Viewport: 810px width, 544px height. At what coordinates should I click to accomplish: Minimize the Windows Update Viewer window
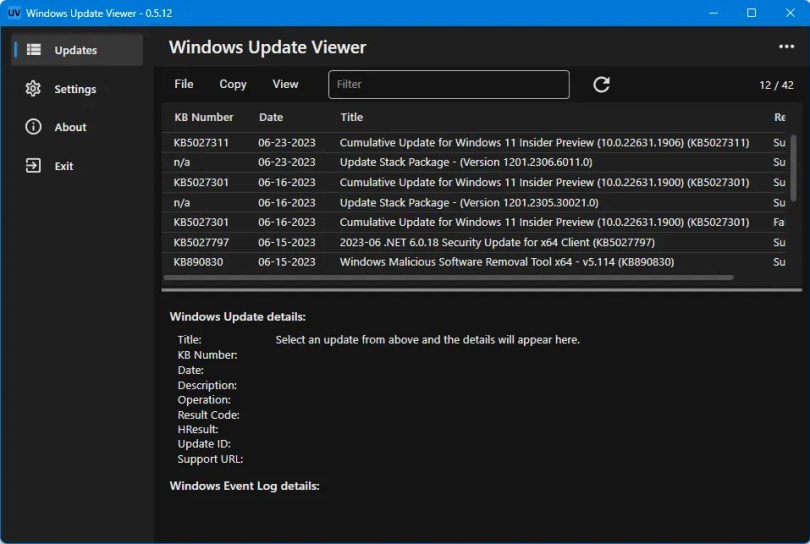pyautogui.click(x=713, y=13)
